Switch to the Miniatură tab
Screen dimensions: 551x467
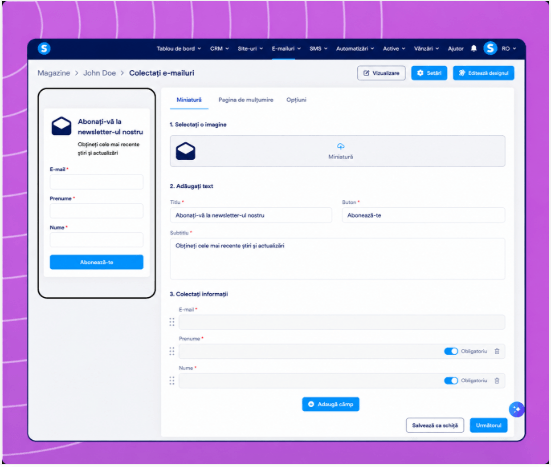click(x=189, y=100)
